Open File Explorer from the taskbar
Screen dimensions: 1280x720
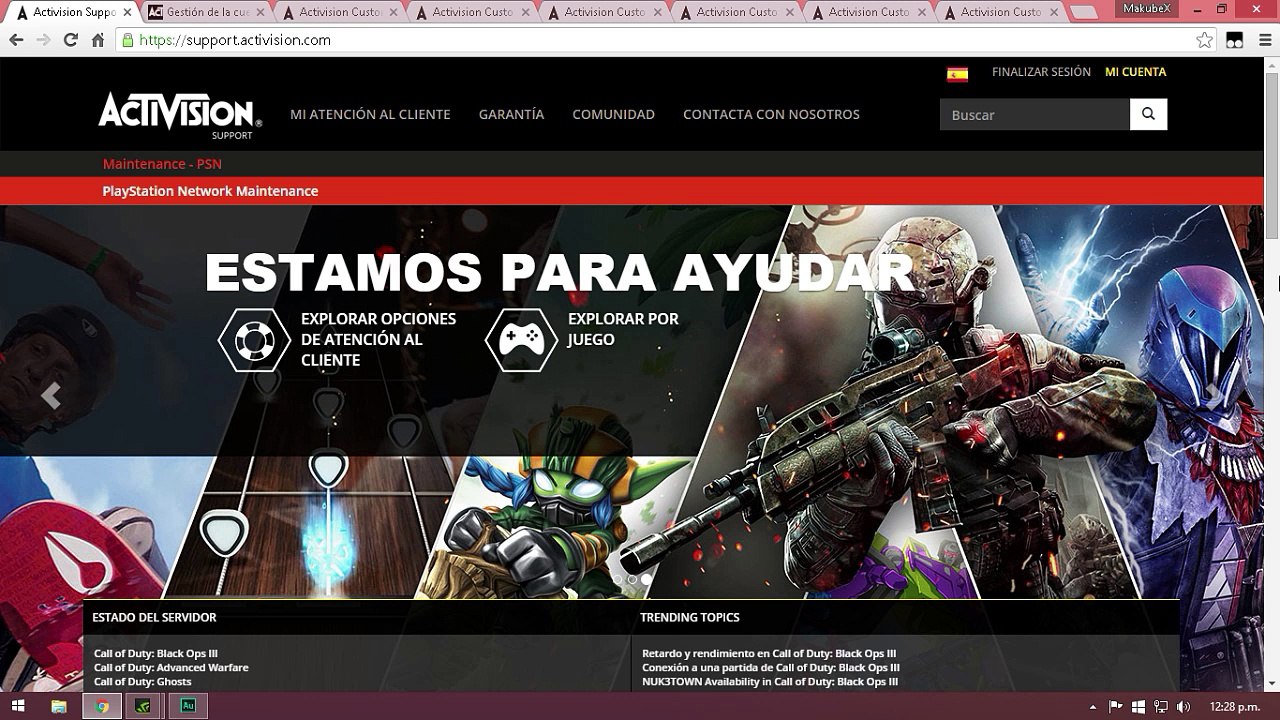(x=59, y=706)
